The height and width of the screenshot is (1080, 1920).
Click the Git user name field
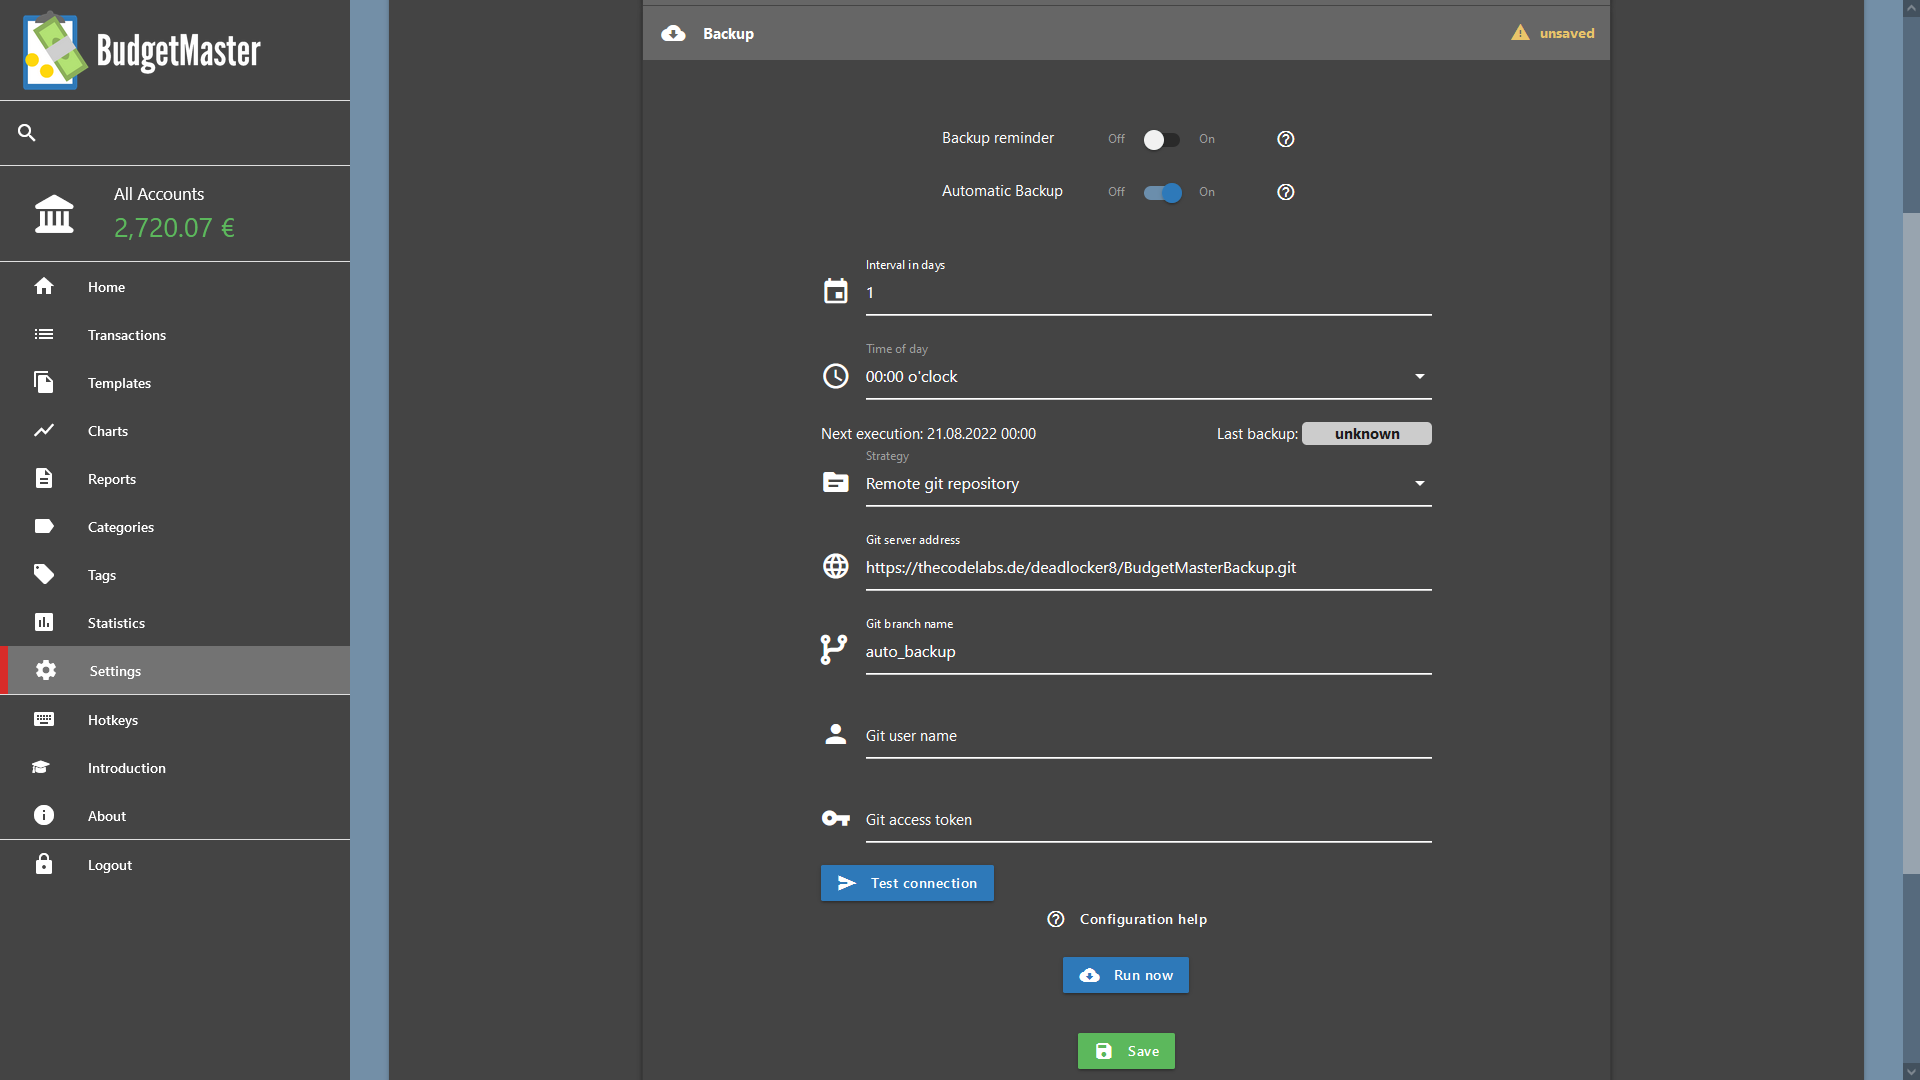point(1149,735)
